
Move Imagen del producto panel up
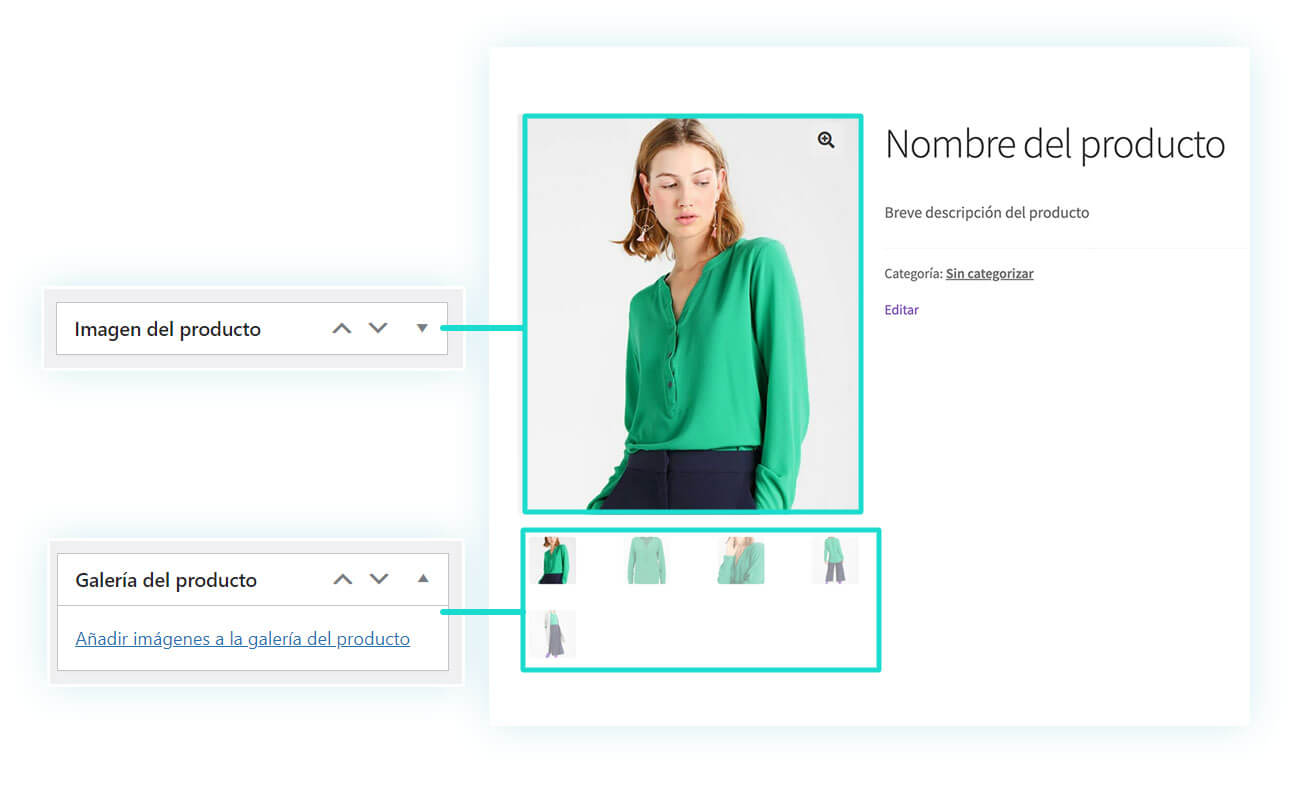coord(342,328)
